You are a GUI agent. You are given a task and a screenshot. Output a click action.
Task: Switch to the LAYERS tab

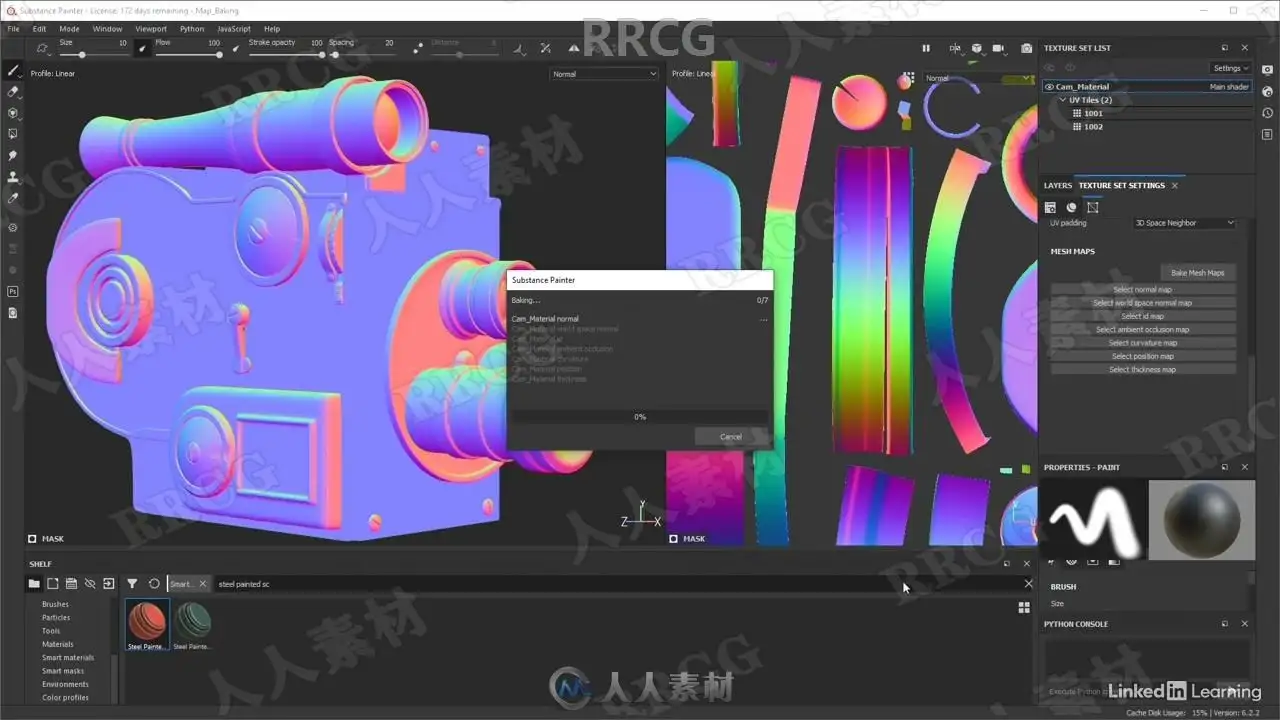click(1058, 185)
